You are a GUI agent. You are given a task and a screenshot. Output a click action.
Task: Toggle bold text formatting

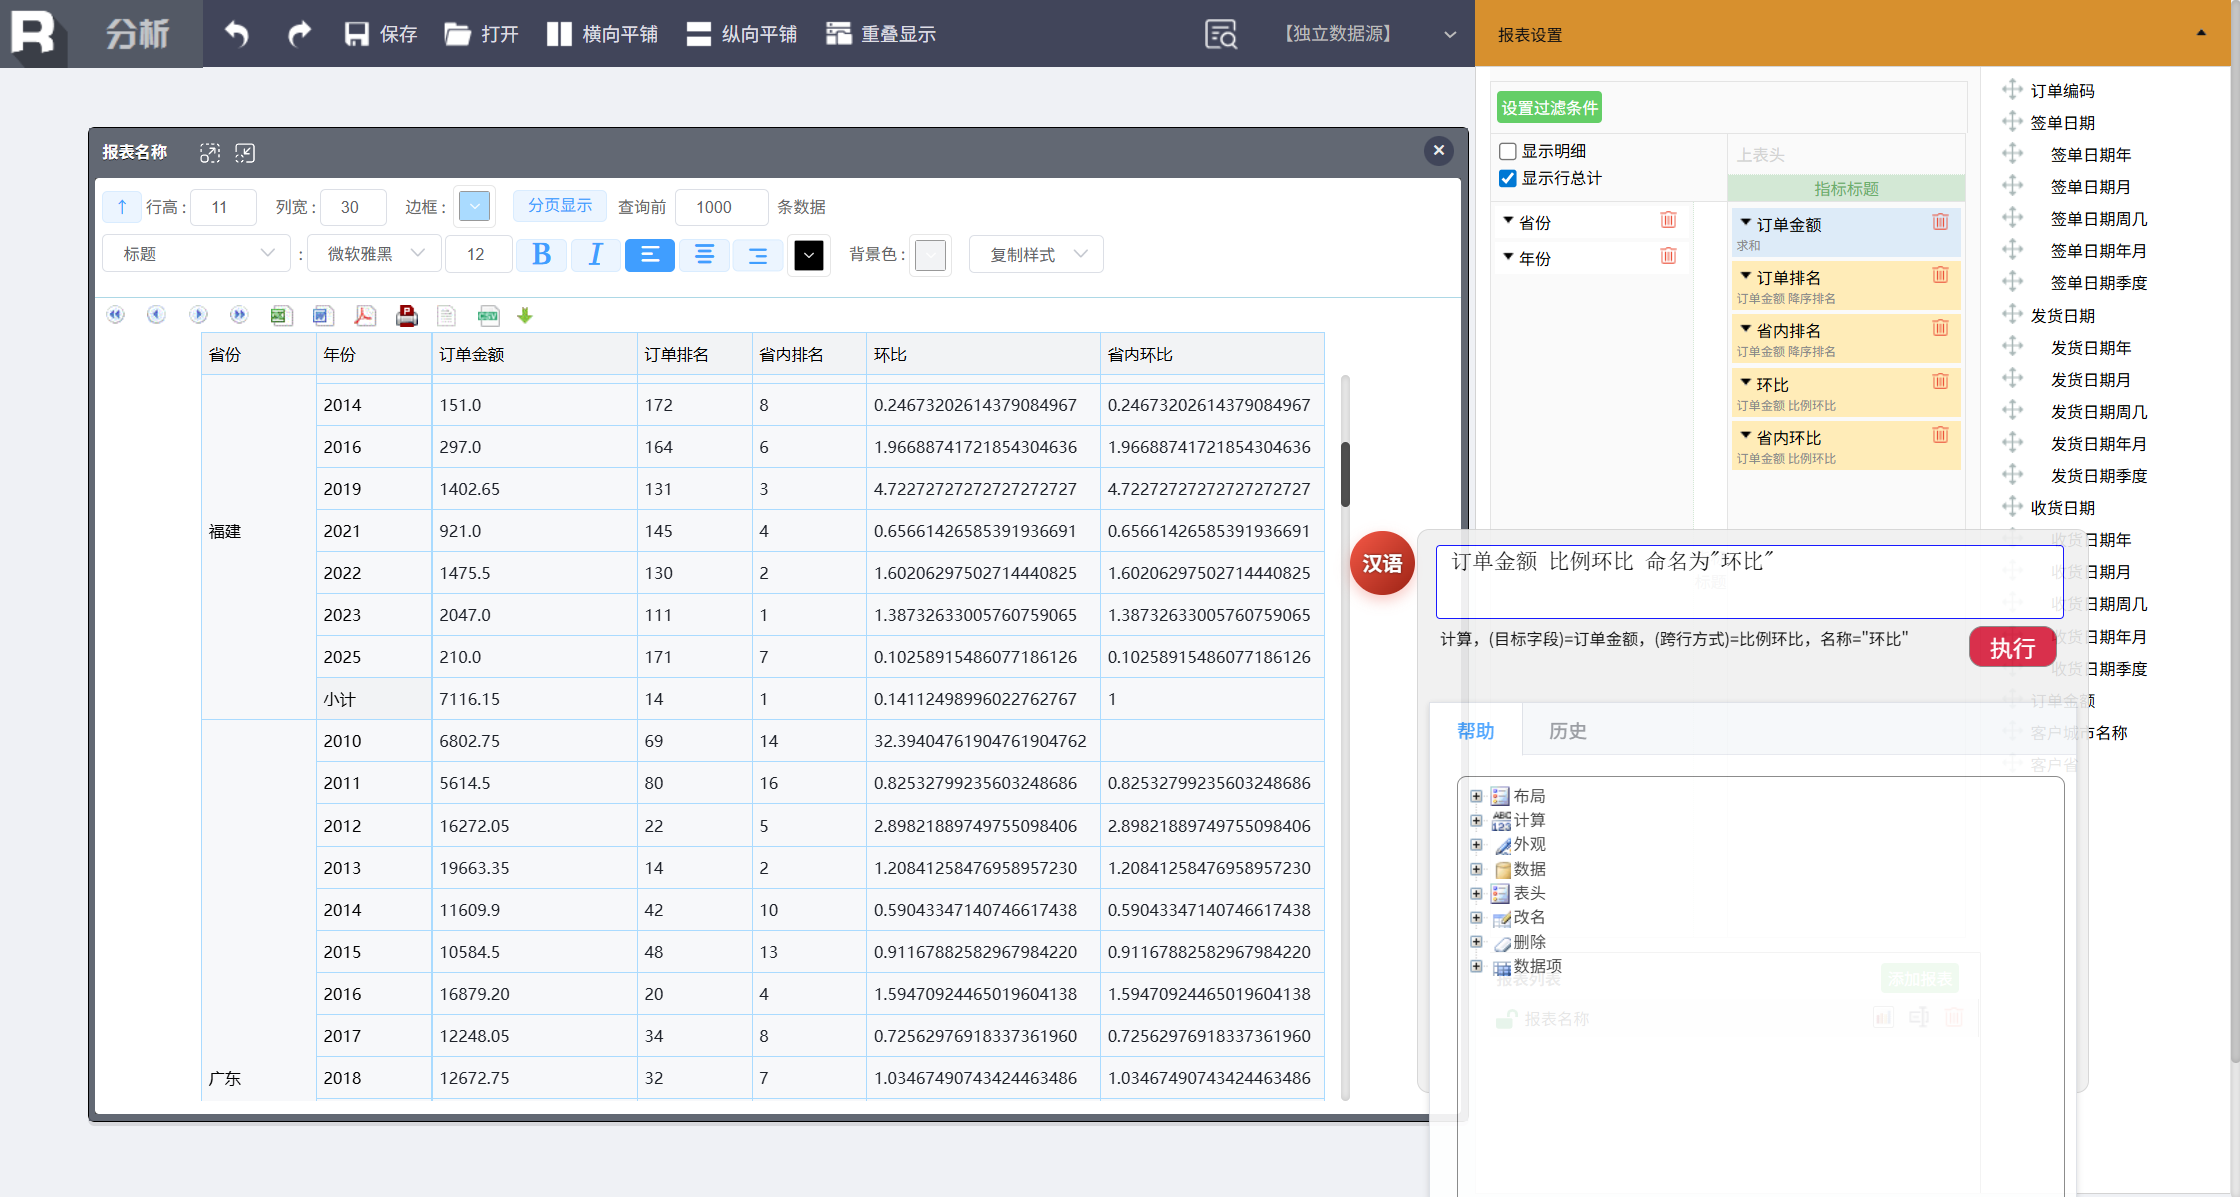tap(541, 254)
